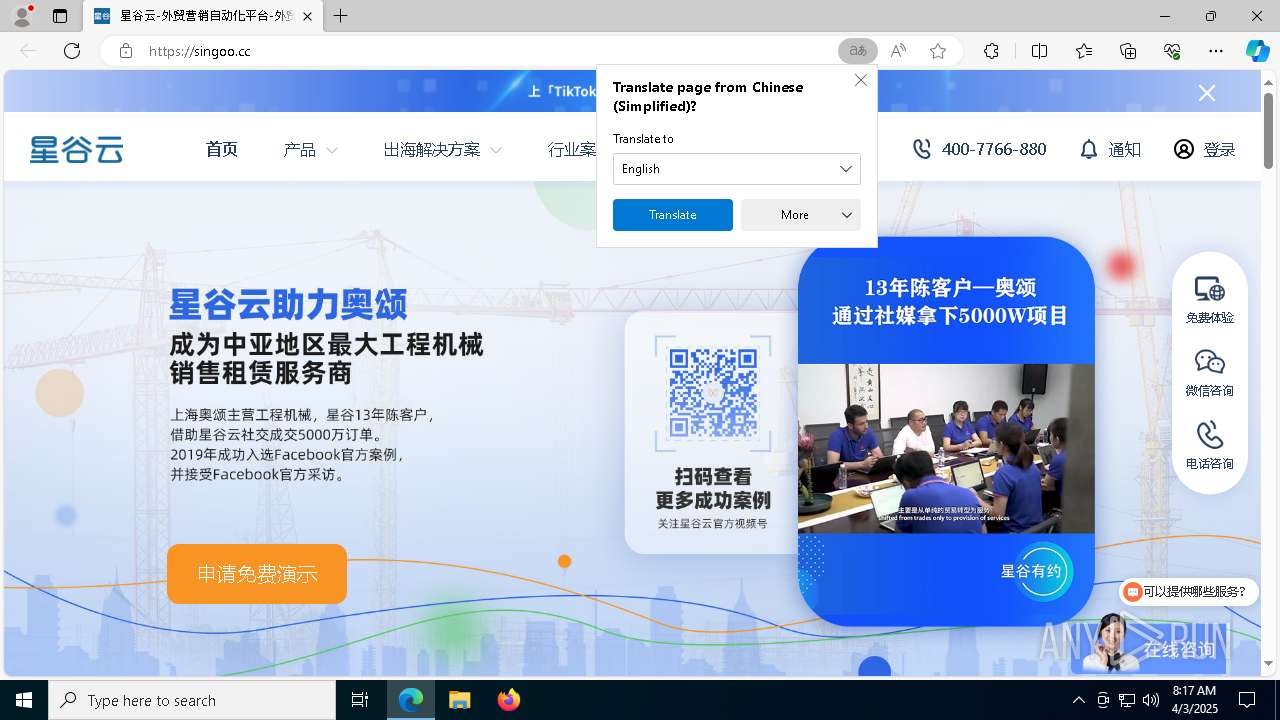This screenshot has height=720, width=1280.
Task: Click the taskbar search box
Action: point(192,700)
